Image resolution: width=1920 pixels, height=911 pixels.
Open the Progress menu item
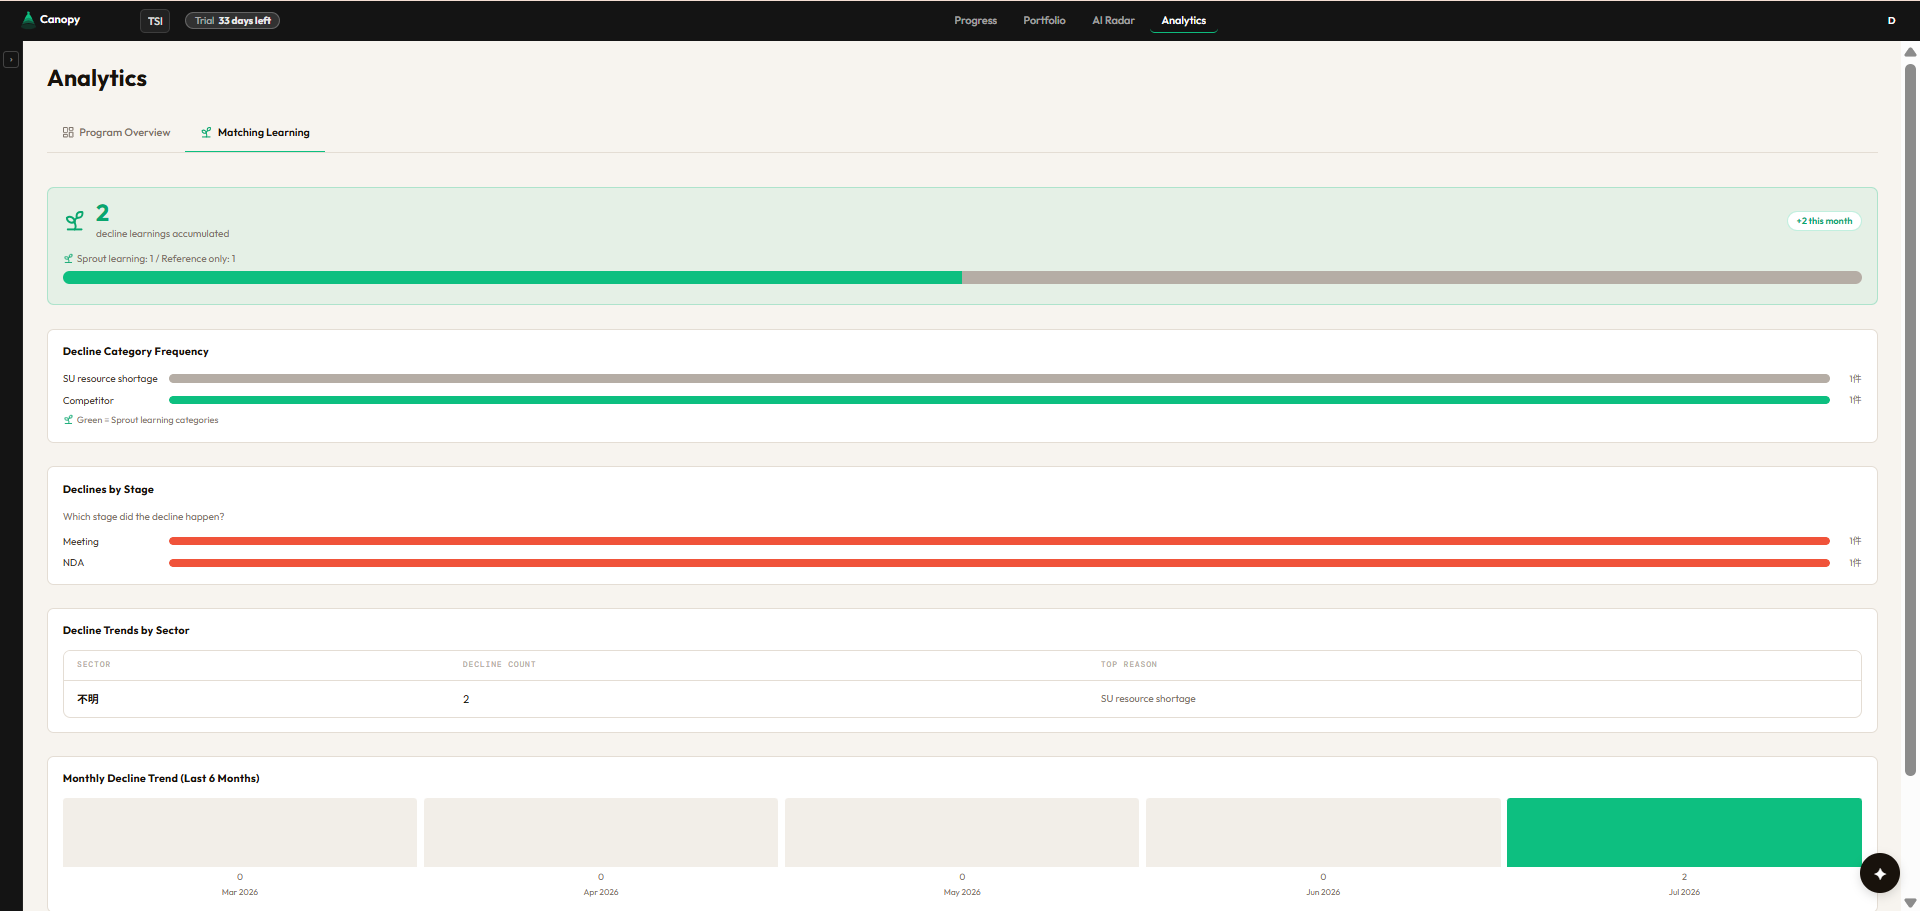point(975,21)
